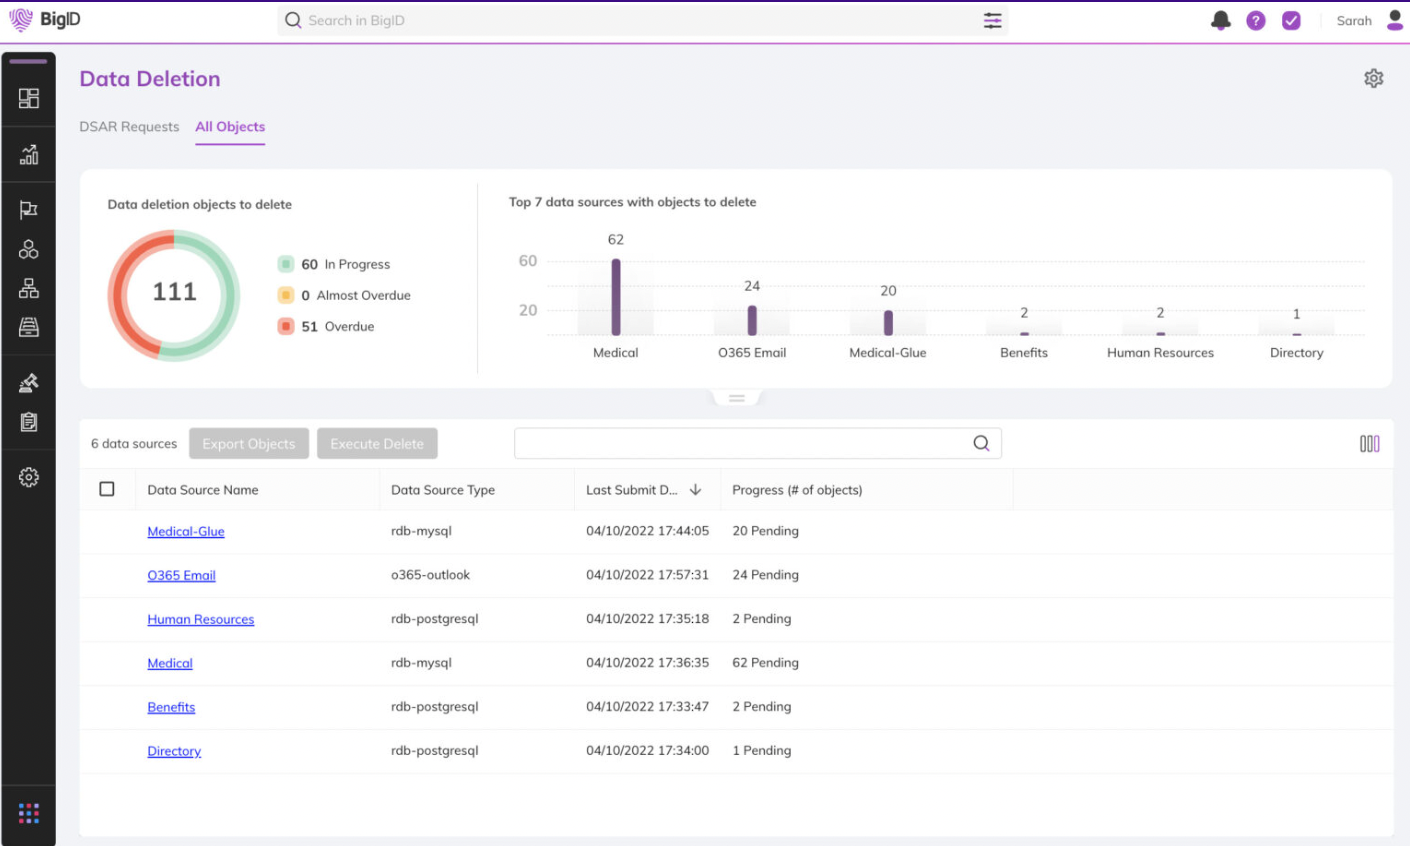Screen dimensions: 1410x846
Task: Focus the data sources table search field
Action: coord(757,443)
